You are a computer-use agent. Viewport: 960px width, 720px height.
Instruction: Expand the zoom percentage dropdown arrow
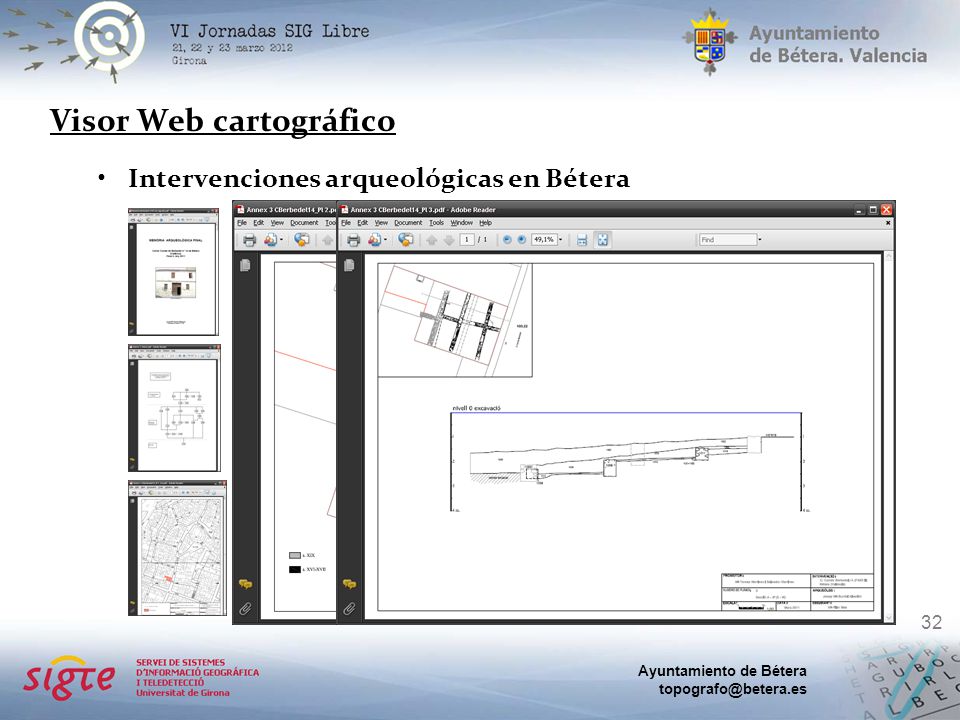click(560, 240)
